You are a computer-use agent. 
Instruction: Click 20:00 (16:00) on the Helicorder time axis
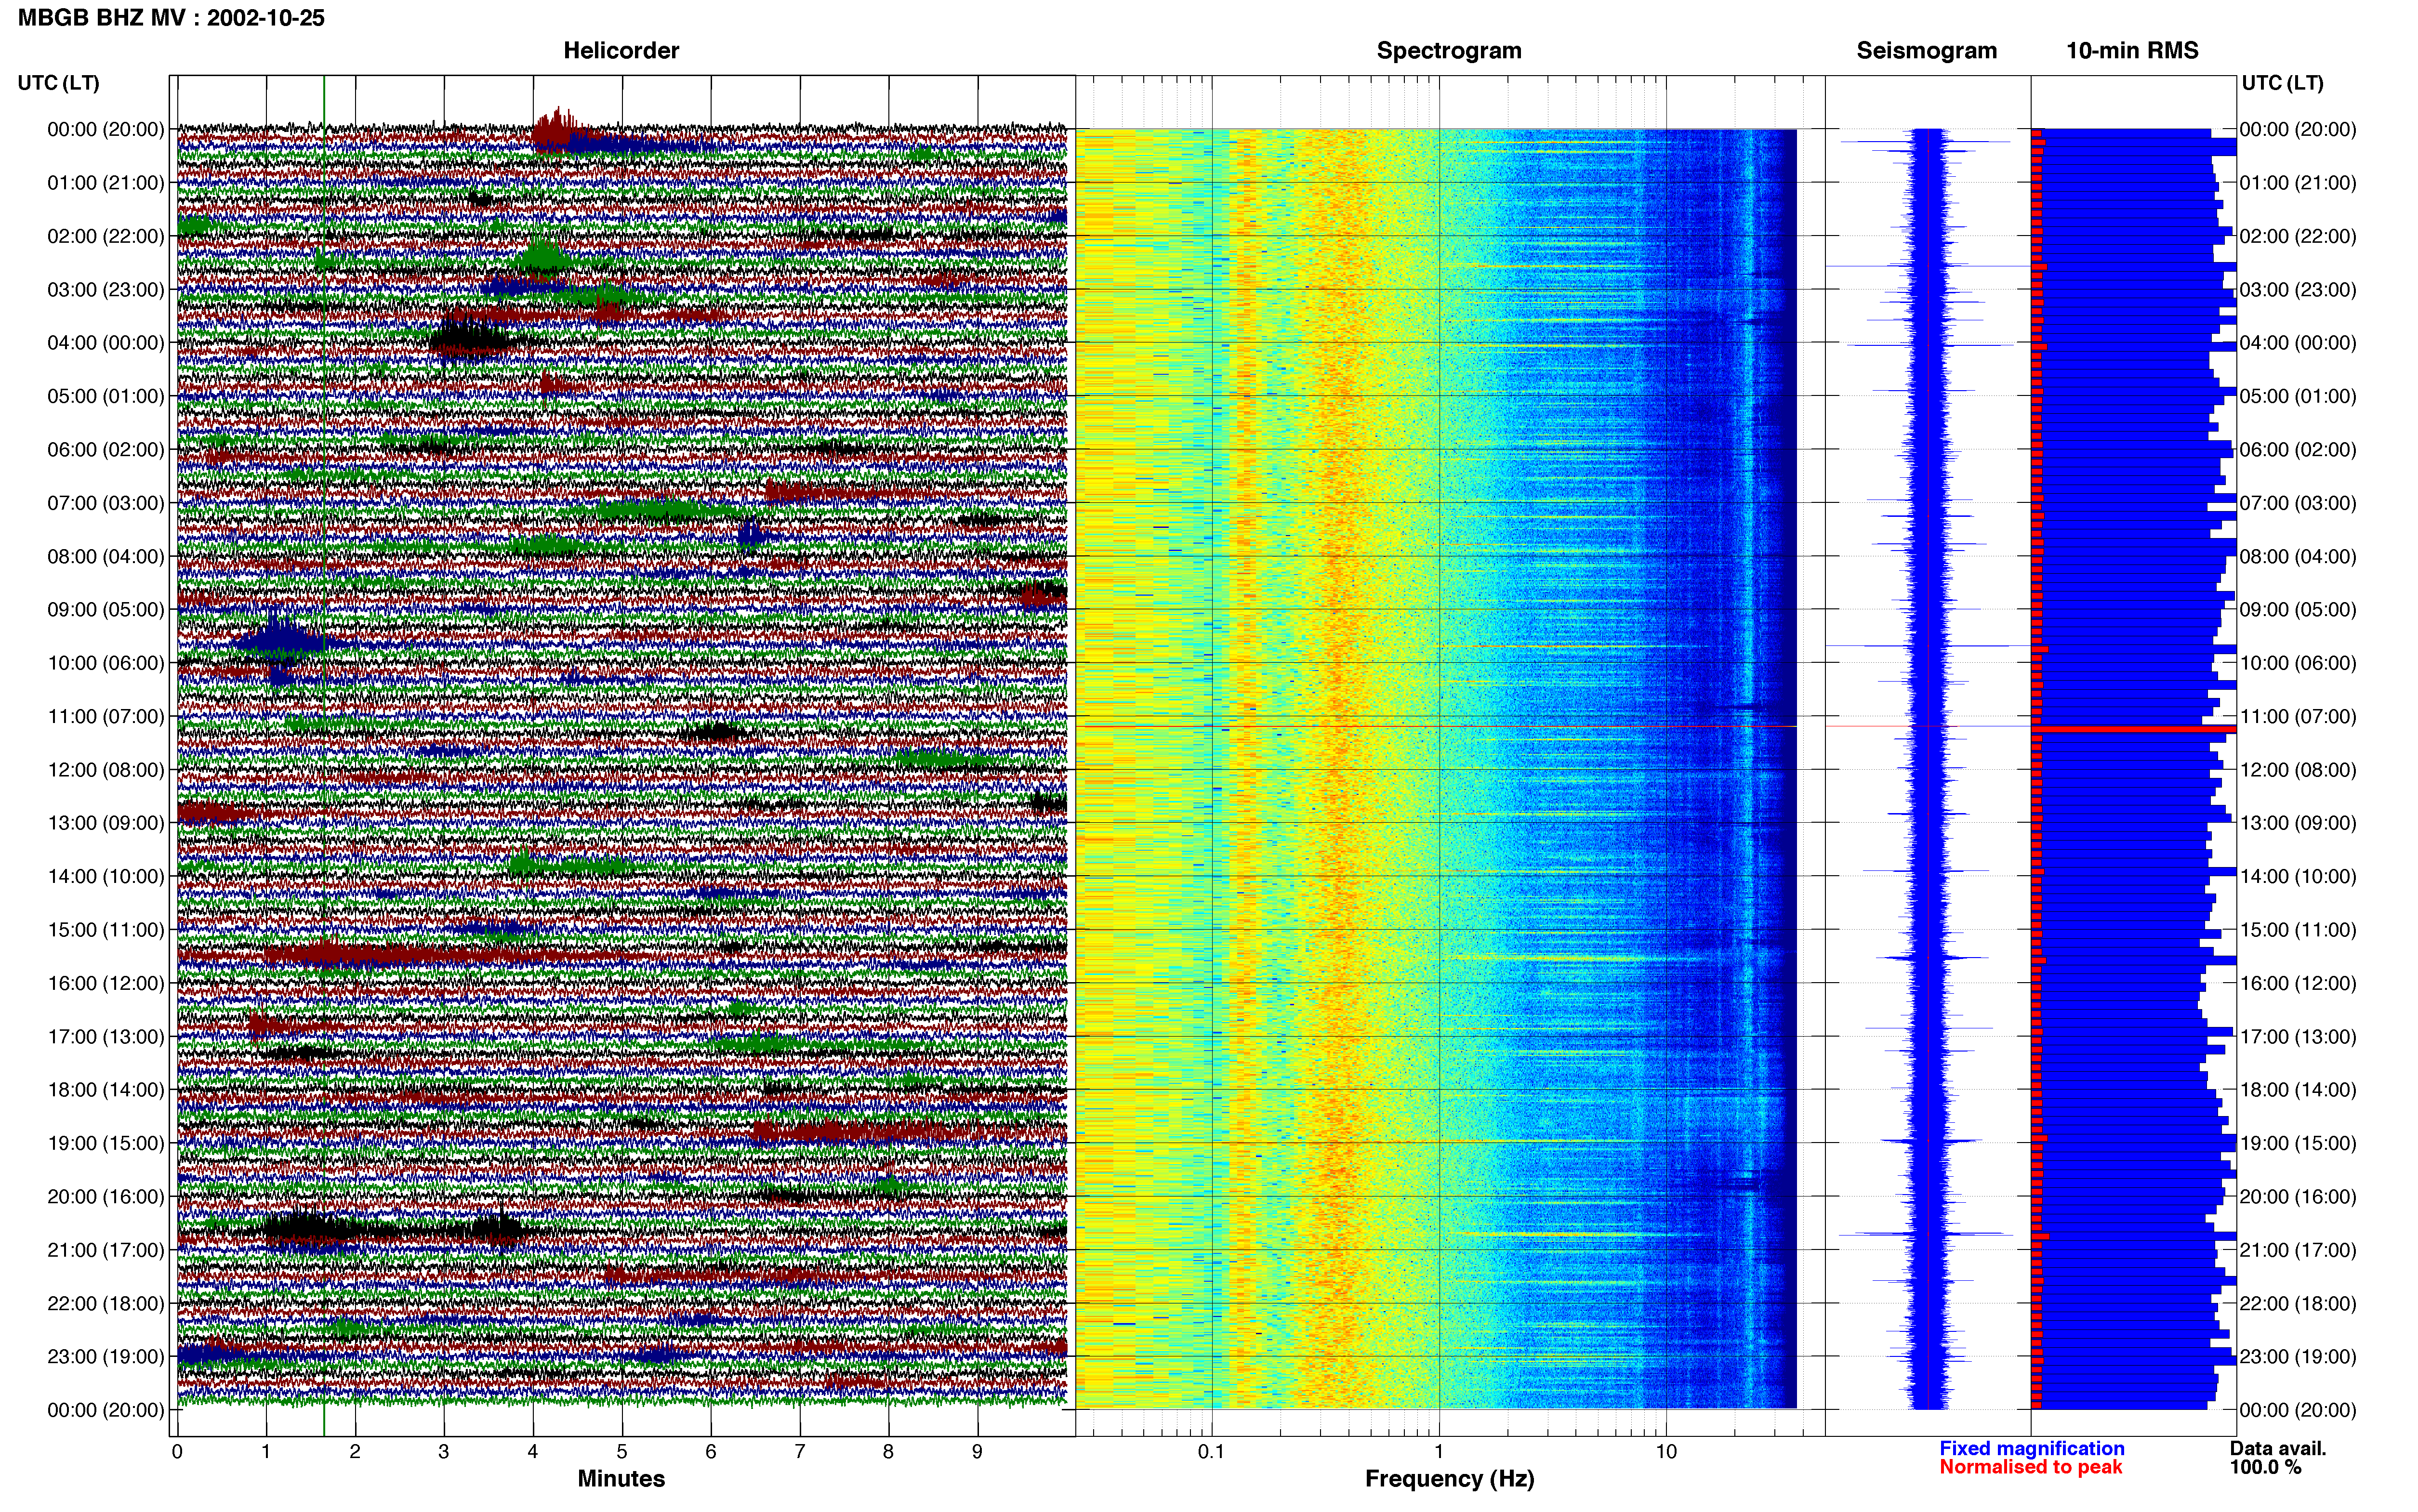click(x=106, y=1197)
